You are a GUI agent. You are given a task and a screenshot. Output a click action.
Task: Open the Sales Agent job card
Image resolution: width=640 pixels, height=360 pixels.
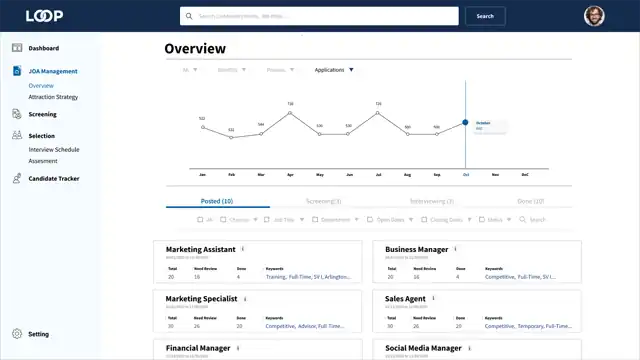point(477,311)
